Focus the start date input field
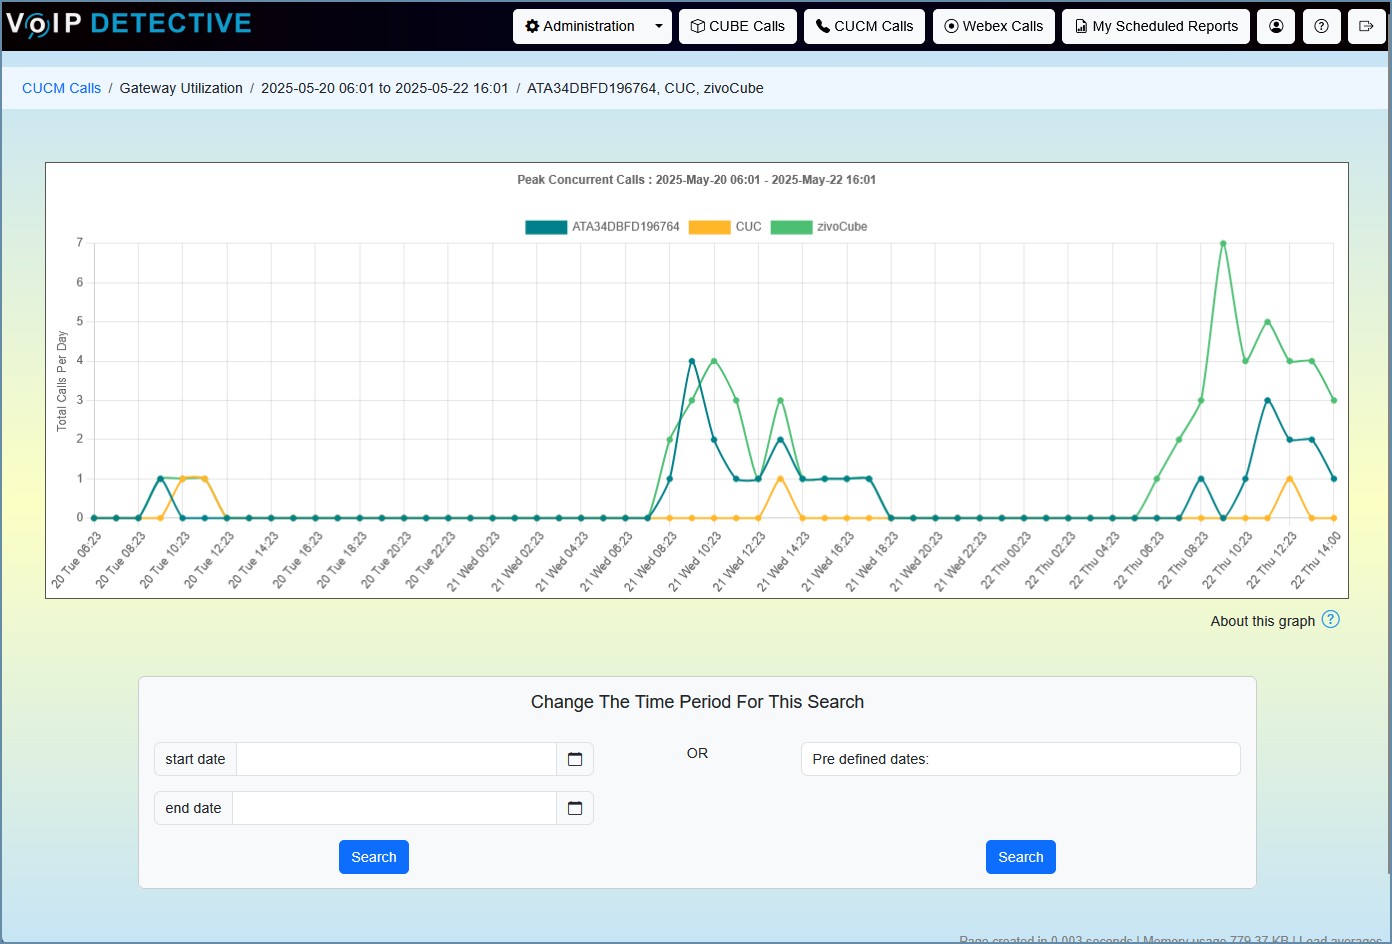This screenshot has height=944, width=1392. click(x=396, y=759)
